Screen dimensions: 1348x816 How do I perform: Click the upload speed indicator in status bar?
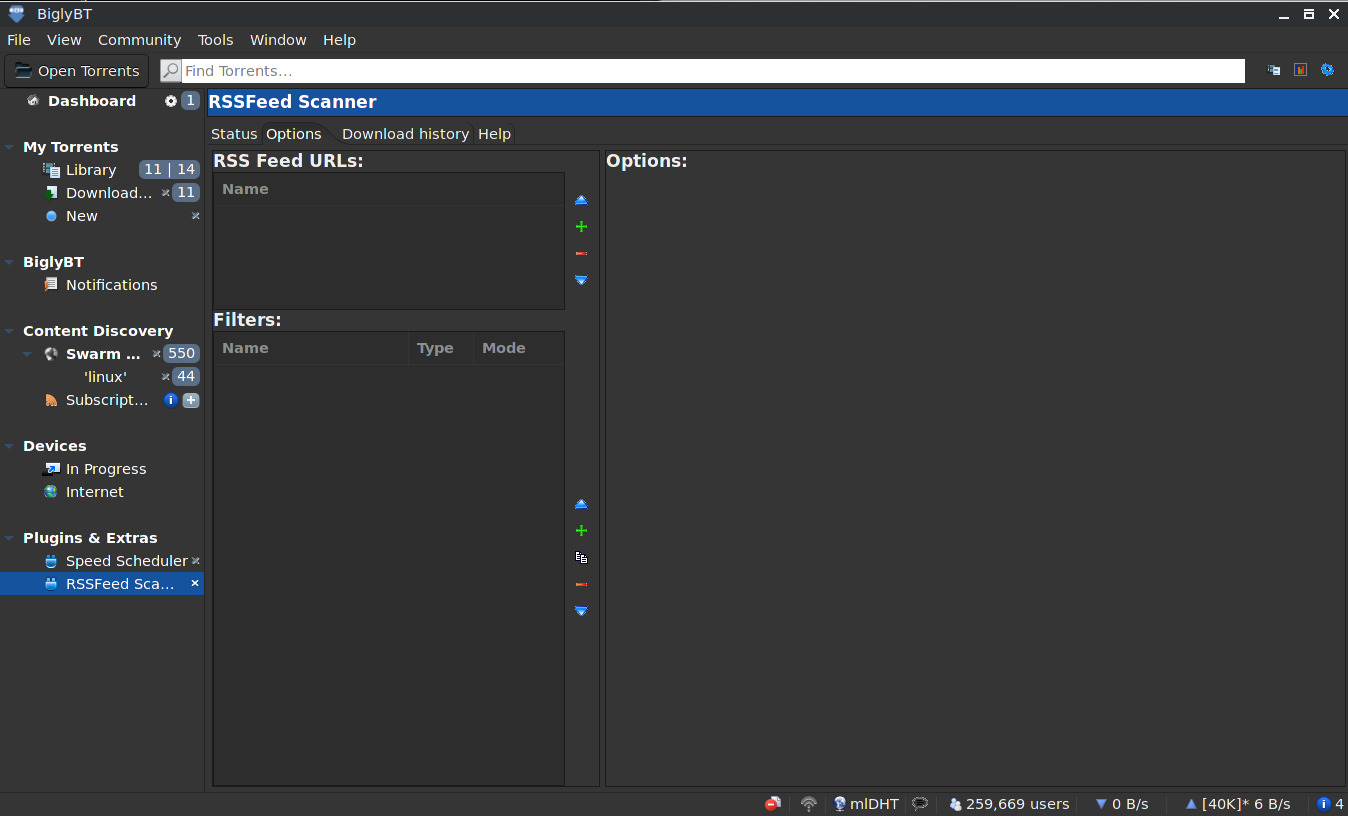coord(1238,803)
